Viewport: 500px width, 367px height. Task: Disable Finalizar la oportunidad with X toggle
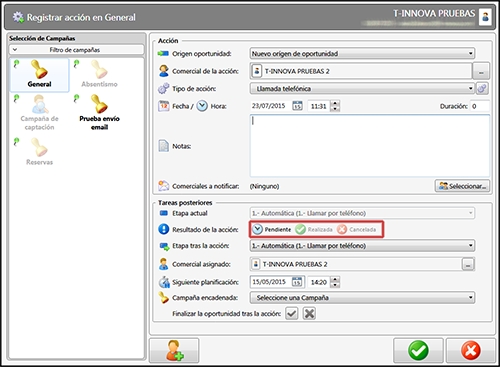[x=309, y=313]
